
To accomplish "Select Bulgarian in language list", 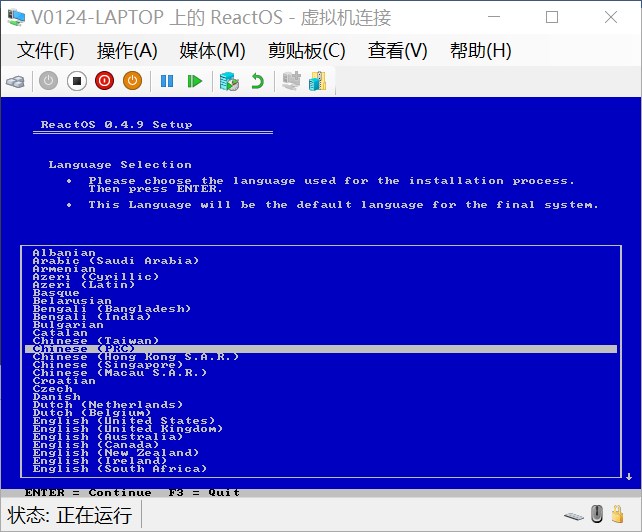I will pyautogui.click(x=68, y=325).
